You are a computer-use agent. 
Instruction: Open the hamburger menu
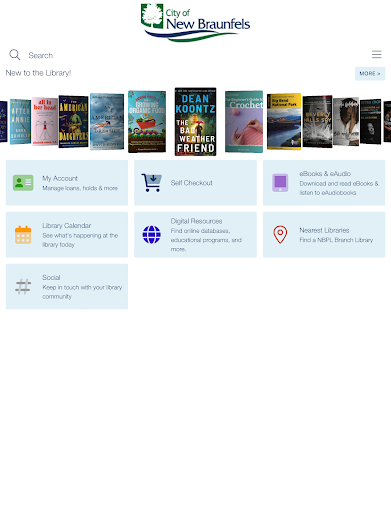coord(377,54)
